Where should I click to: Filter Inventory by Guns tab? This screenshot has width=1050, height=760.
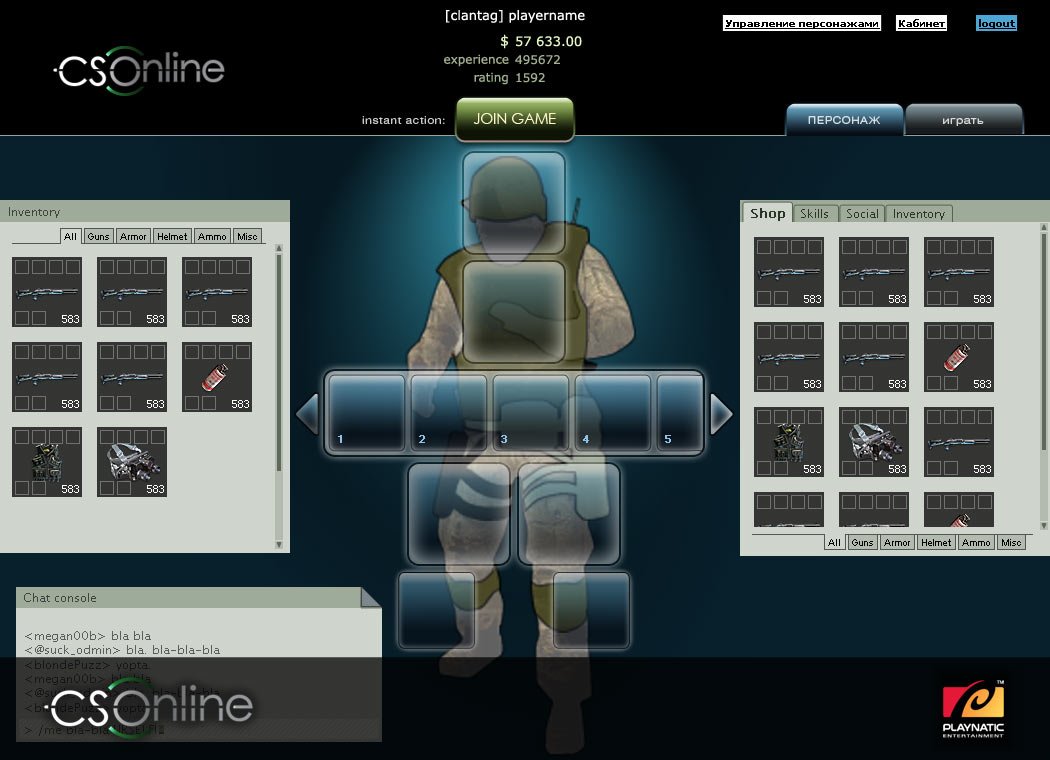pos(98,236)
